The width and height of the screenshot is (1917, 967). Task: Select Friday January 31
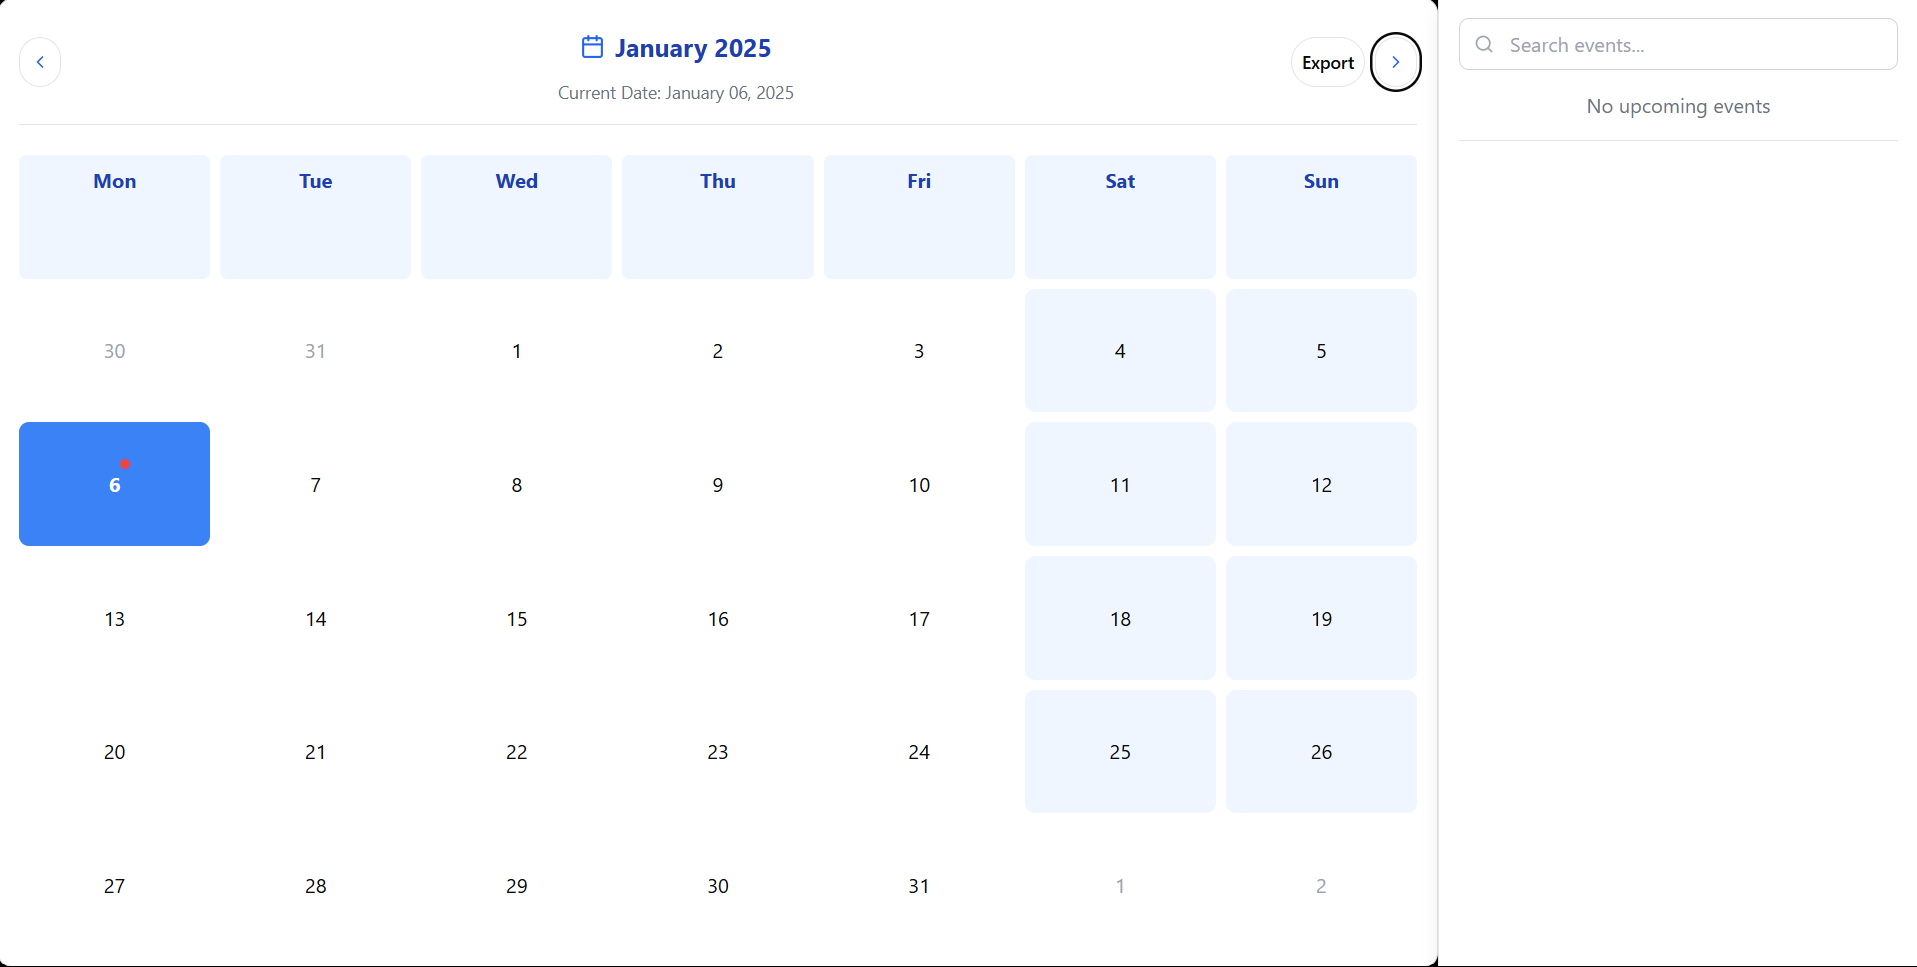click(x=918, y=886)
